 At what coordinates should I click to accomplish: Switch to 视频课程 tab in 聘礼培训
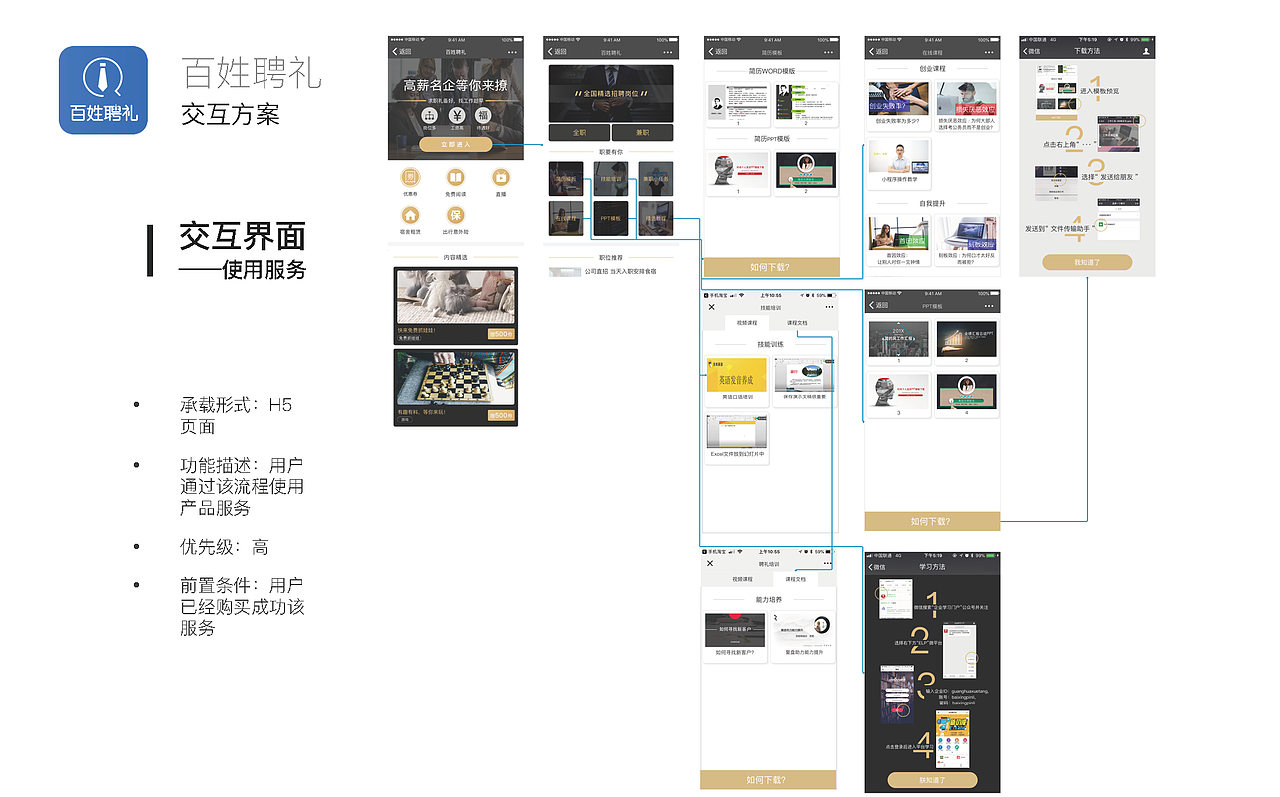(744, 579)
